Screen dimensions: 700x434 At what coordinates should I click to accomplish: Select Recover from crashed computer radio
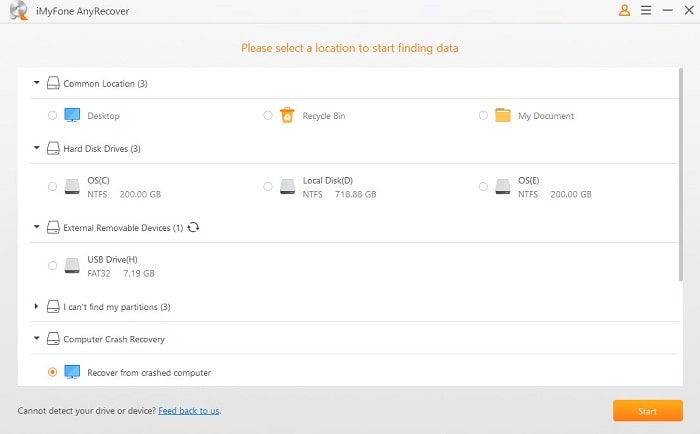52,372
